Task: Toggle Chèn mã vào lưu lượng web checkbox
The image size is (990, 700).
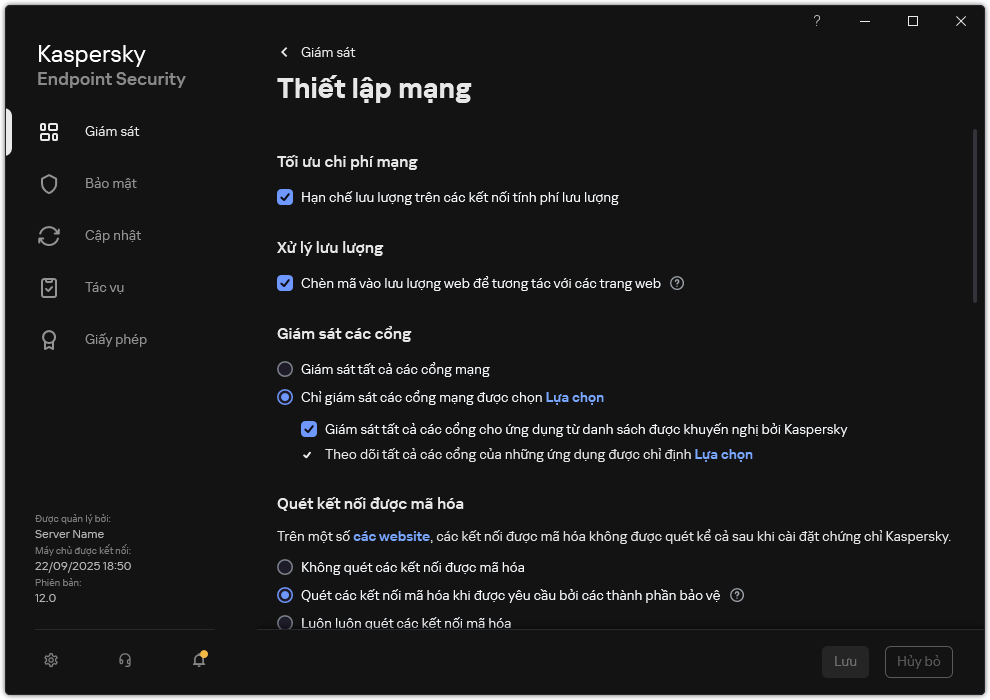Action: [x=285, y=283]
